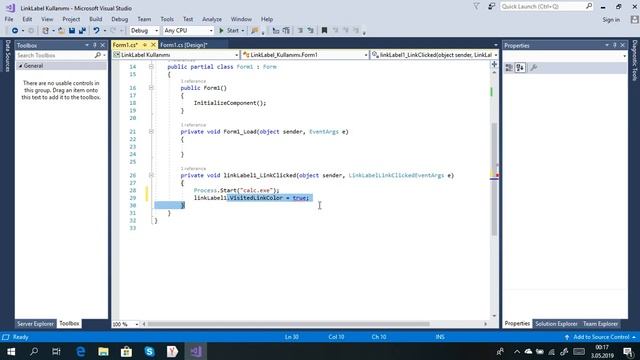This screenshot has width=640, height=360.
Task: Toggle auto-hide pin on Properties panel
Action: pyautogui.click(x=615, y=45)
